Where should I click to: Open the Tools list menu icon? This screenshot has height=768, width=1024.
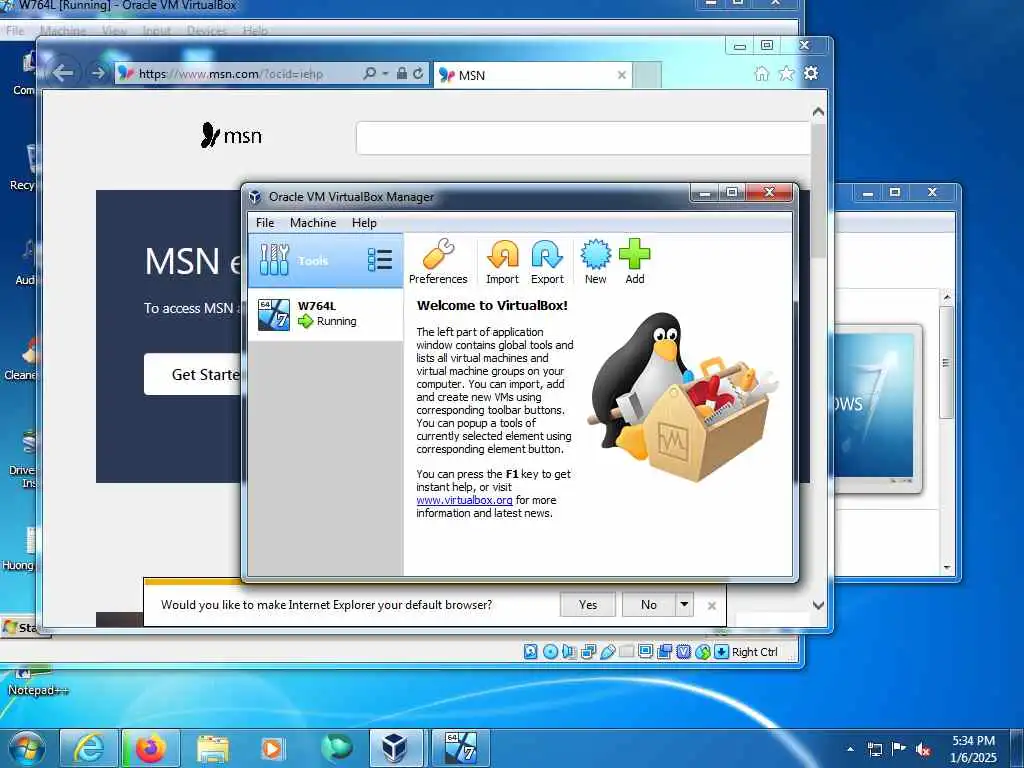(x=379, y=260)
